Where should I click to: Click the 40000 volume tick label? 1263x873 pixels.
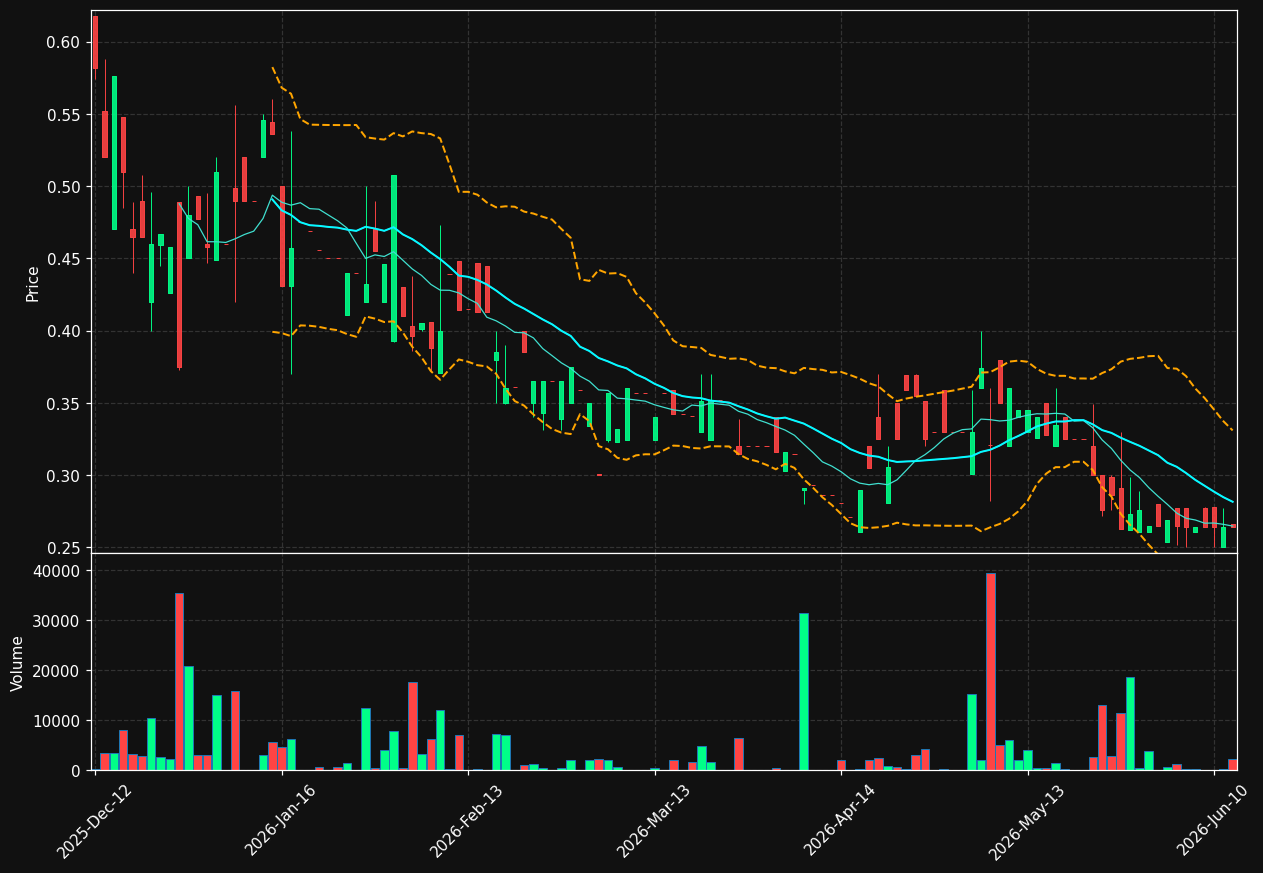click(58, 571)
